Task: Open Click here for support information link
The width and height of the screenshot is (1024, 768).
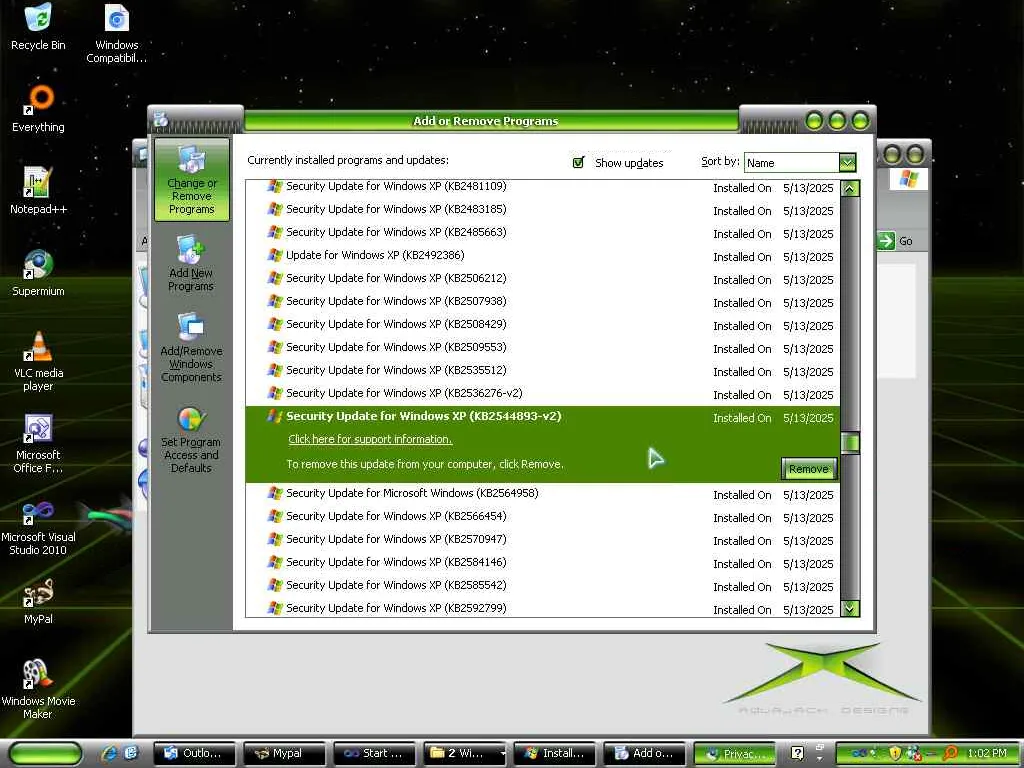Action: pyautogui.click(x=370, y=440)
